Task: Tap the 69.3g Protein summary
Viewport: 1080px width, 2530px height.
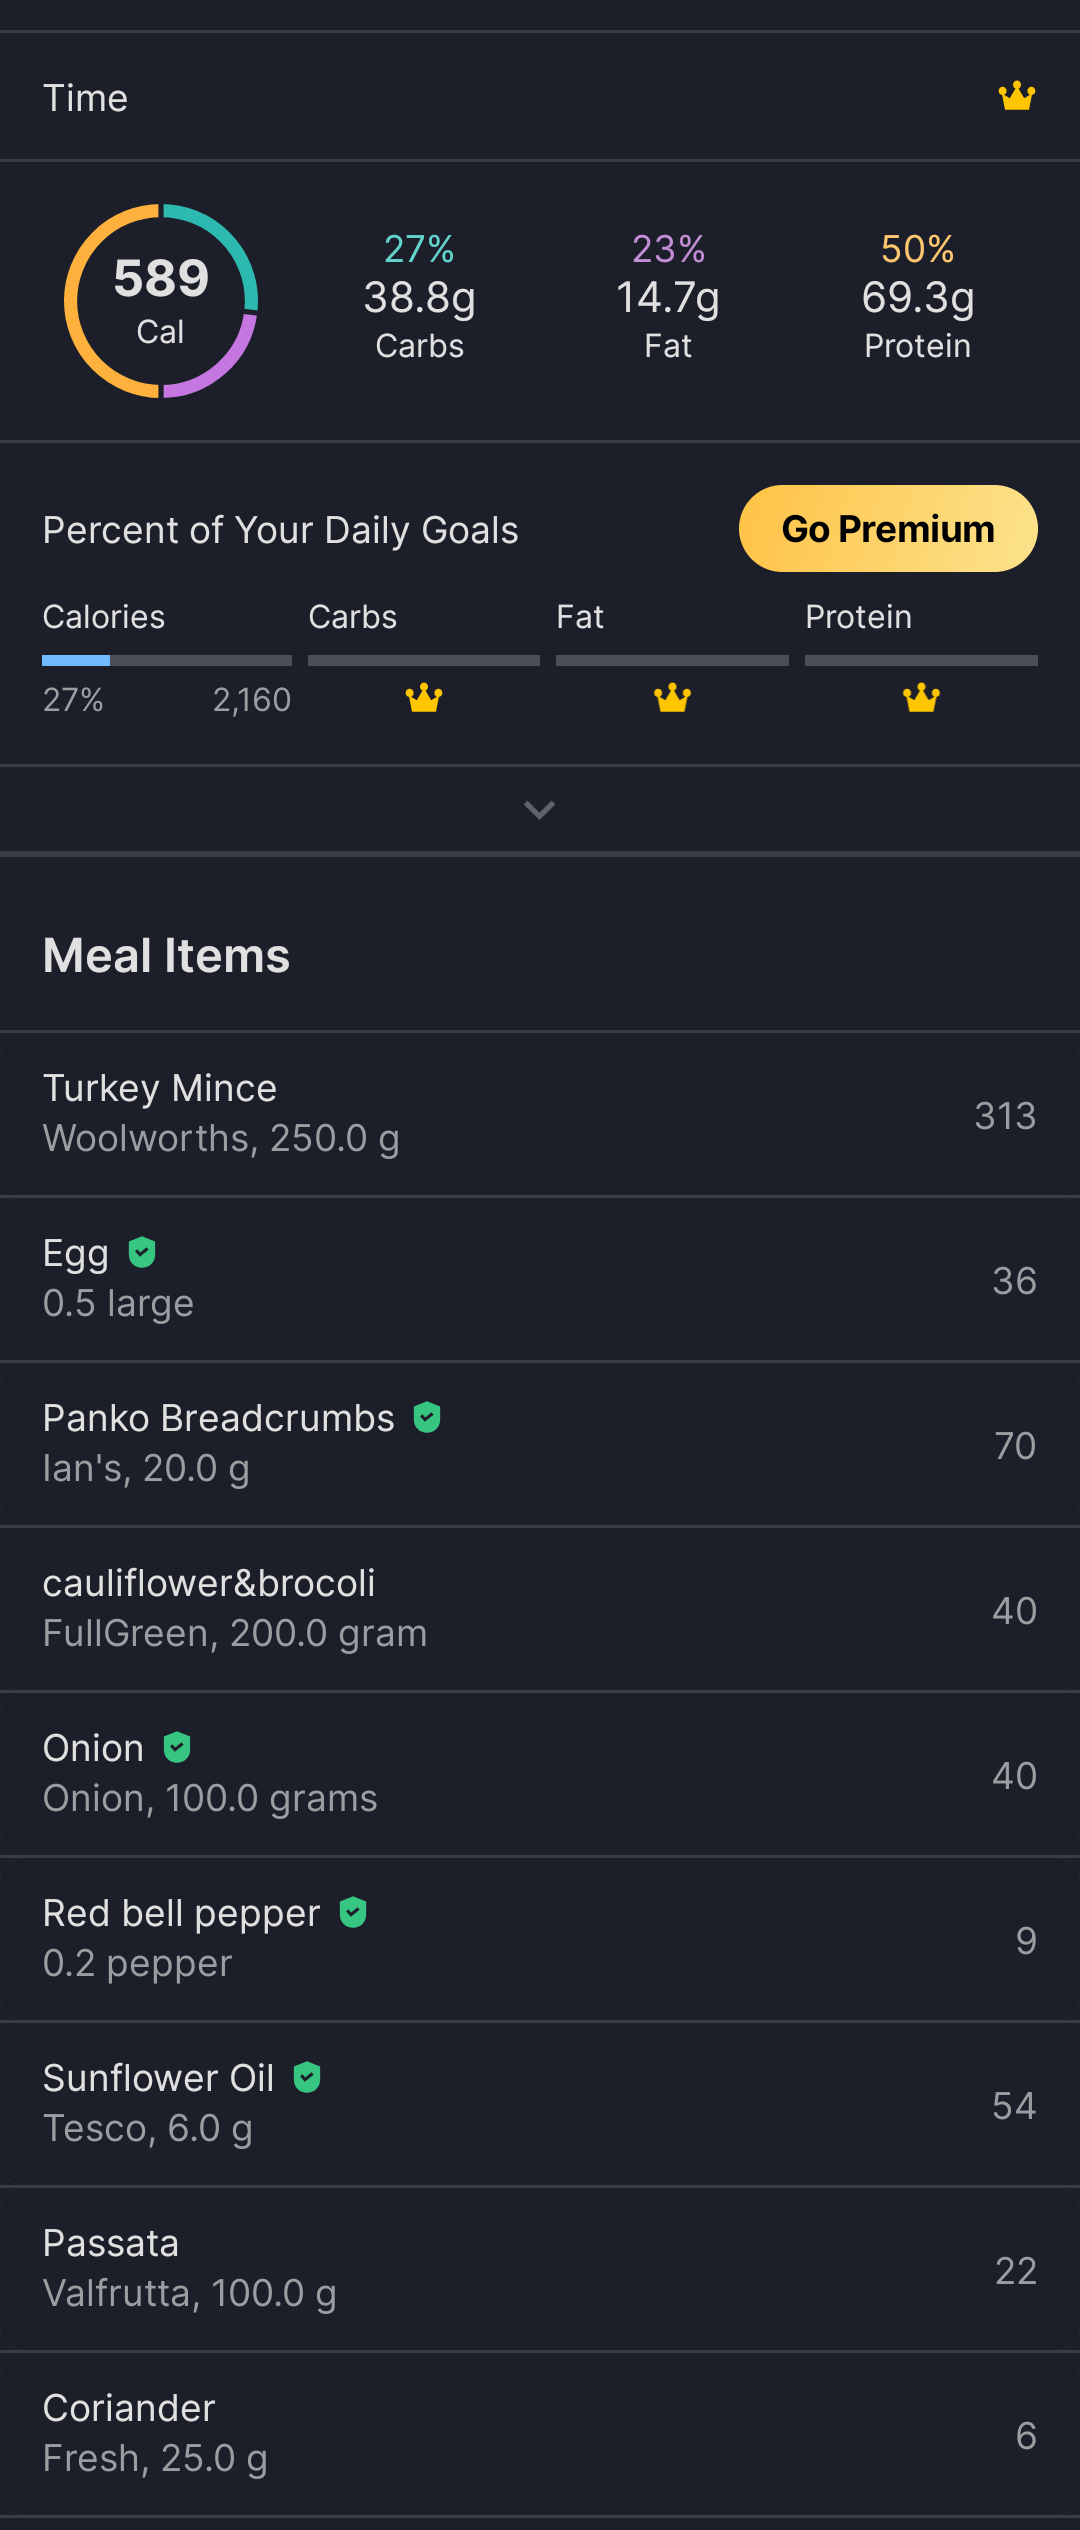Action: (x=917, y=297)
